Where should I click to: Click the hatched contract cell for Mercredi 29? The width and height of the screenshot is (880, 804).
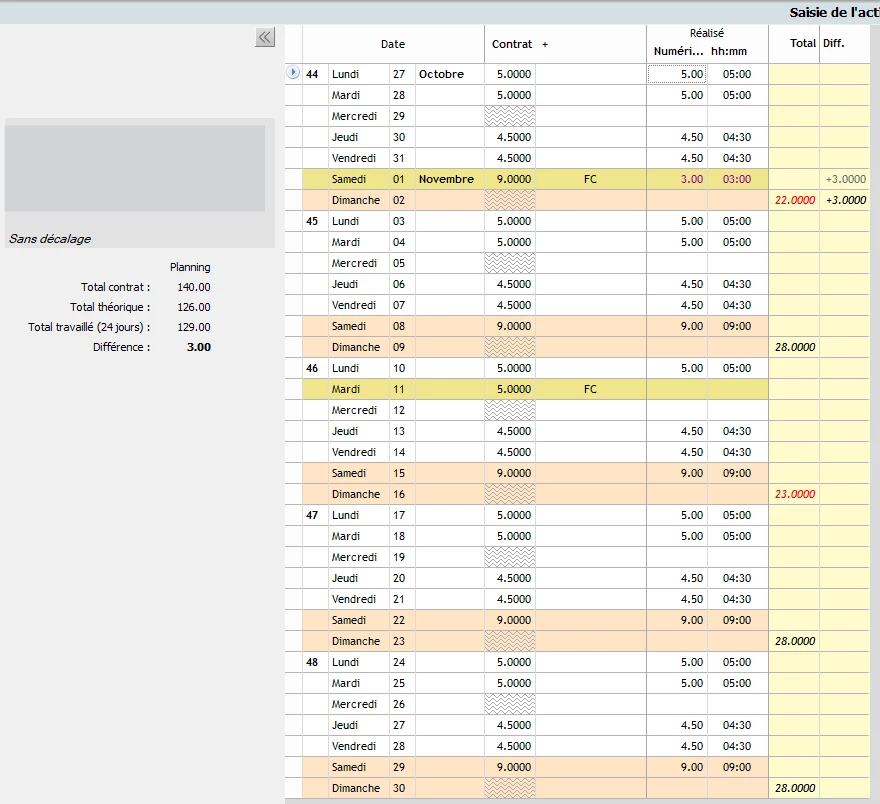click(510, 116)
